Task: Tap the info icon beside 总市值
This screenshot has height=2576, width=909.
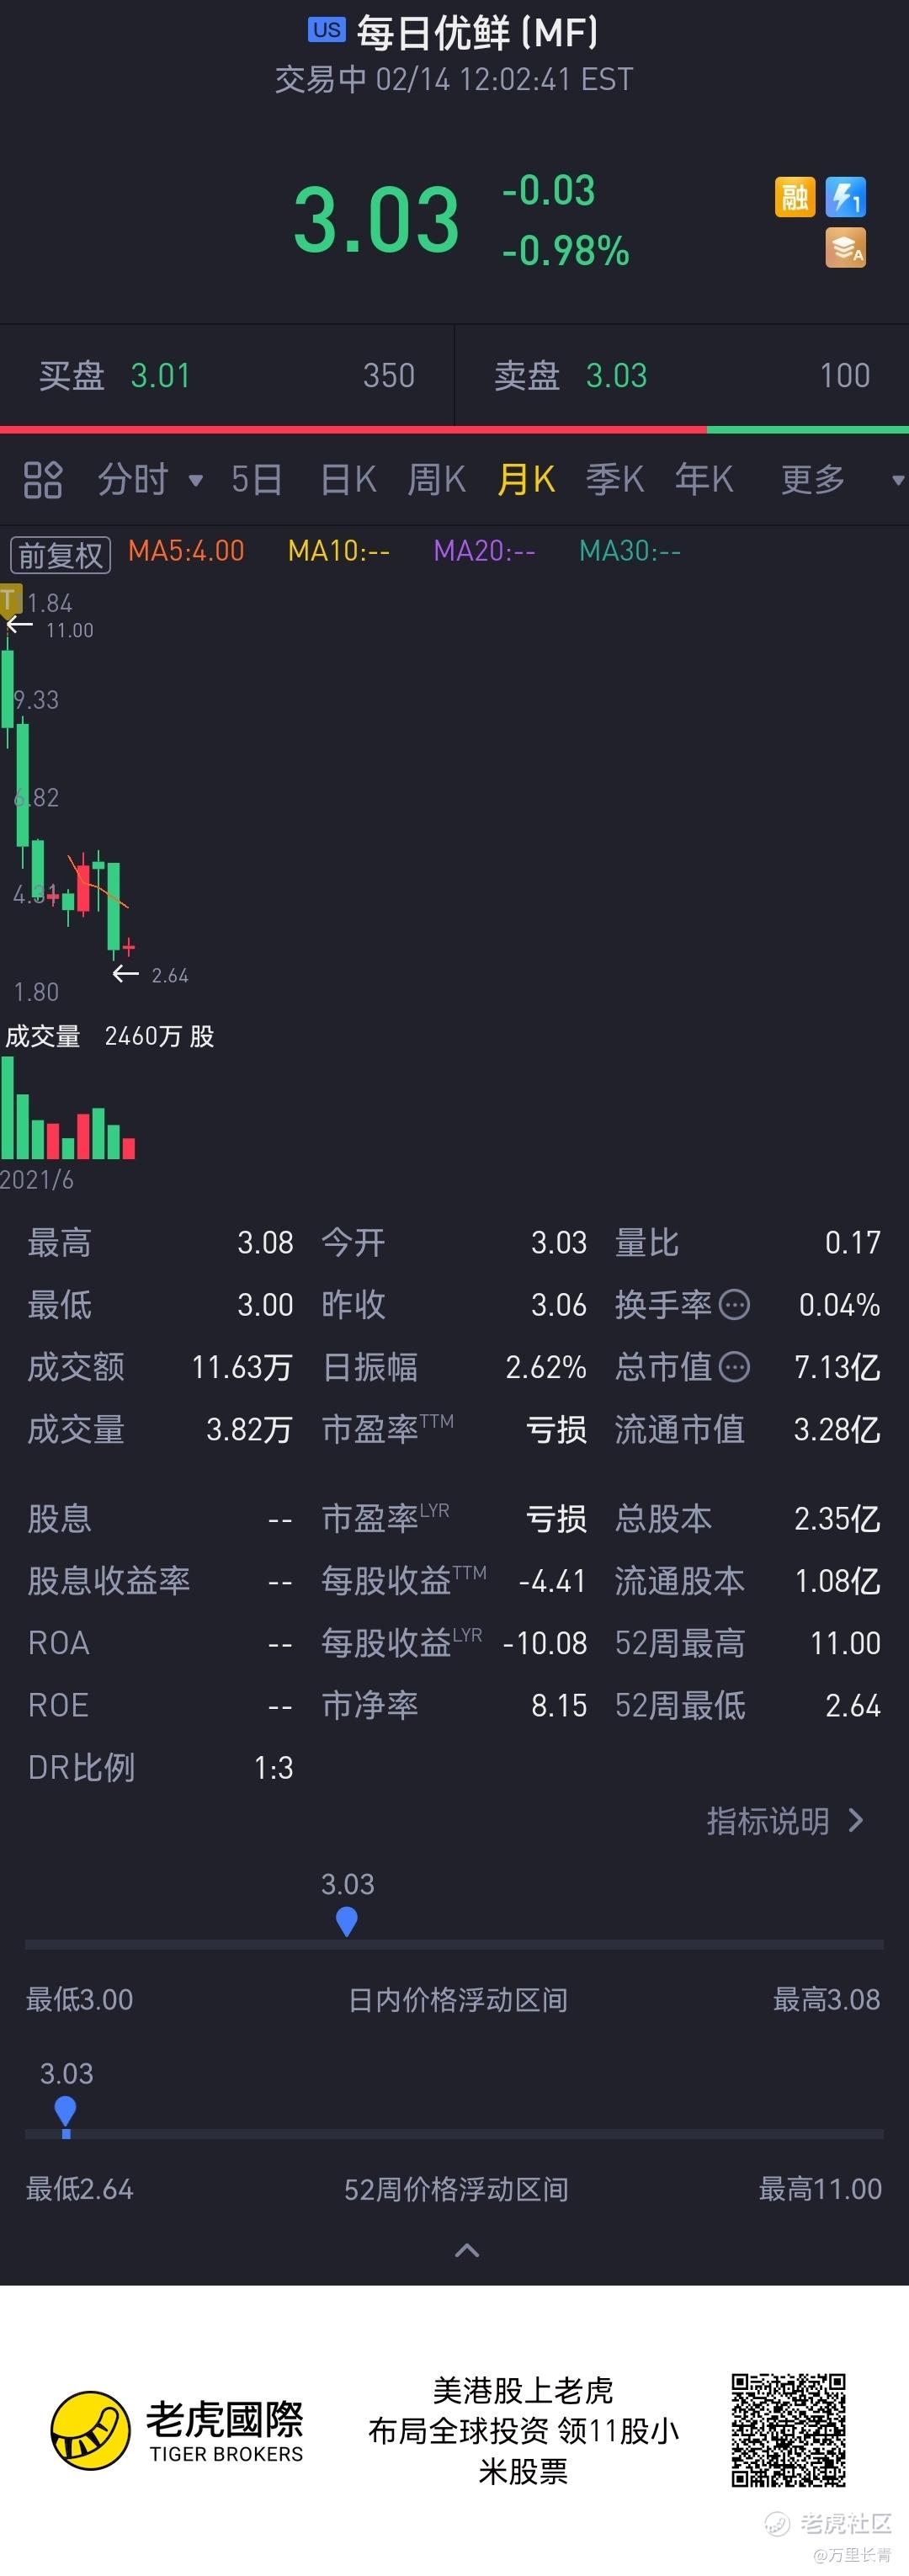Action: click(x=735, y=1367)
